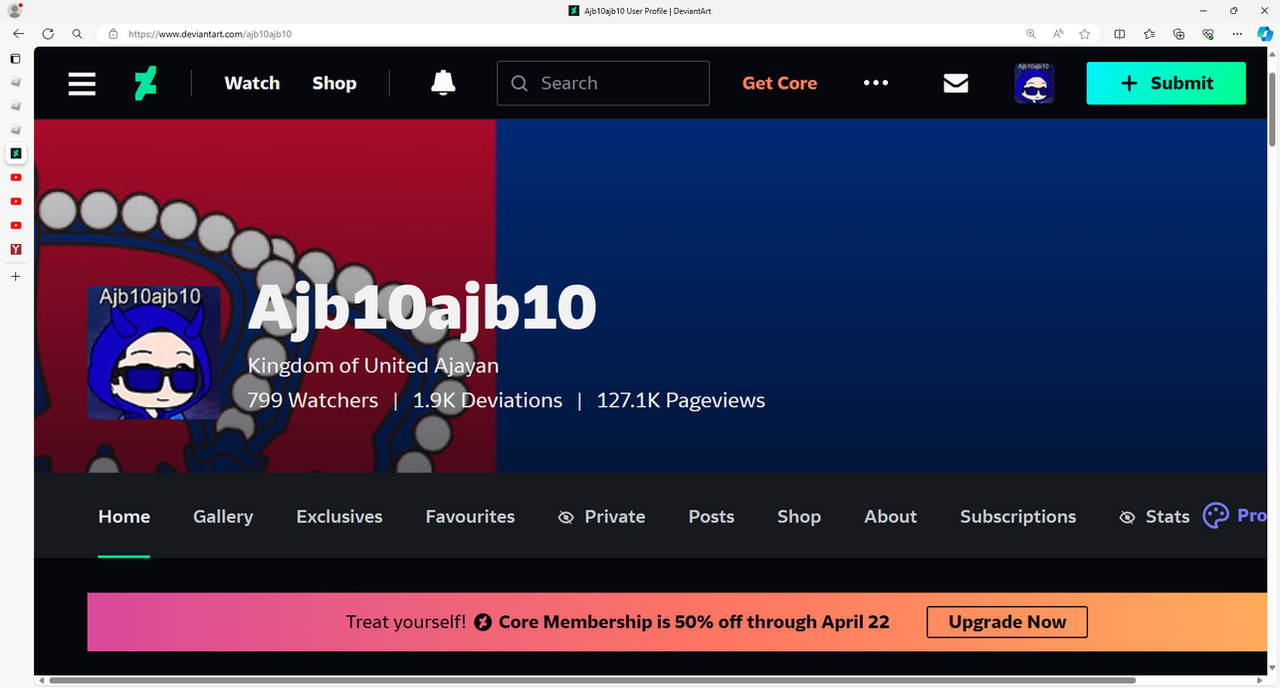1280x688 pixels.
Task: Open Shop in the top navigation
Action: tap(334, 83)
